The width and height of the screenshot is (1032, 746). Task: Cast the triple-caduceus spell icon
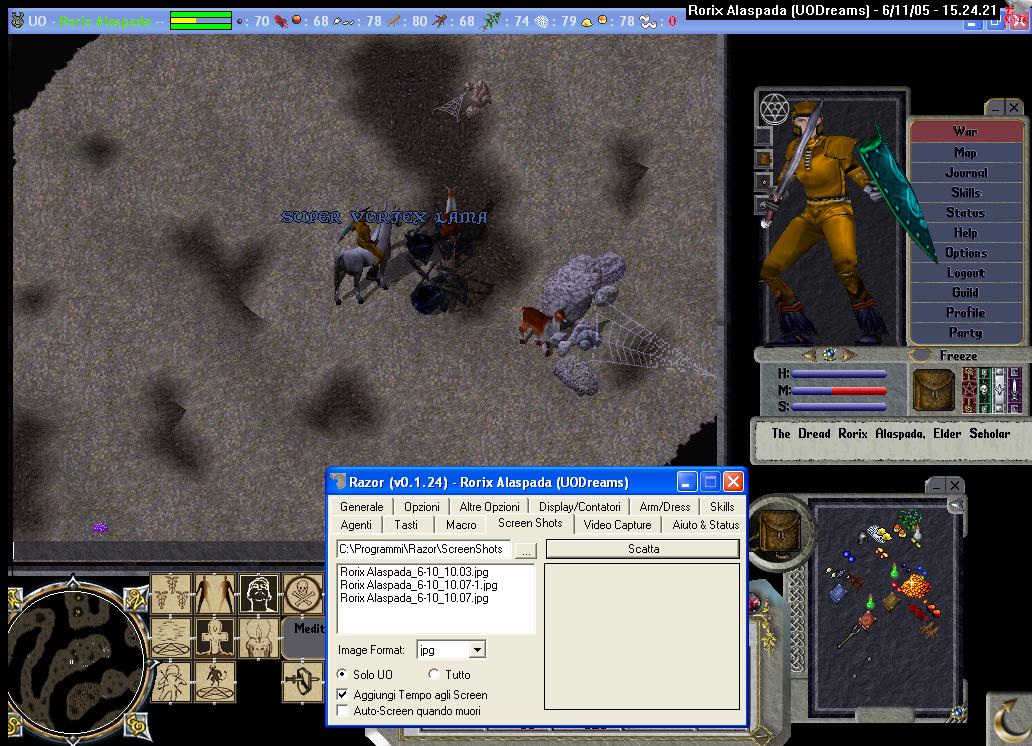[x=170, y=593]
